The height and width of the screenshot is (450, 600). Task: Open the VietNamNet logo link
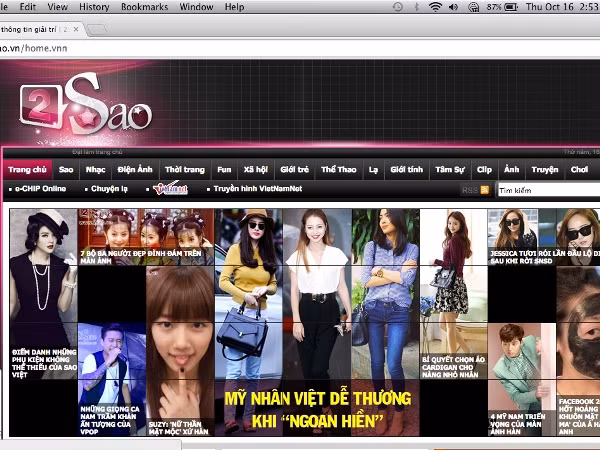point(171,188)
